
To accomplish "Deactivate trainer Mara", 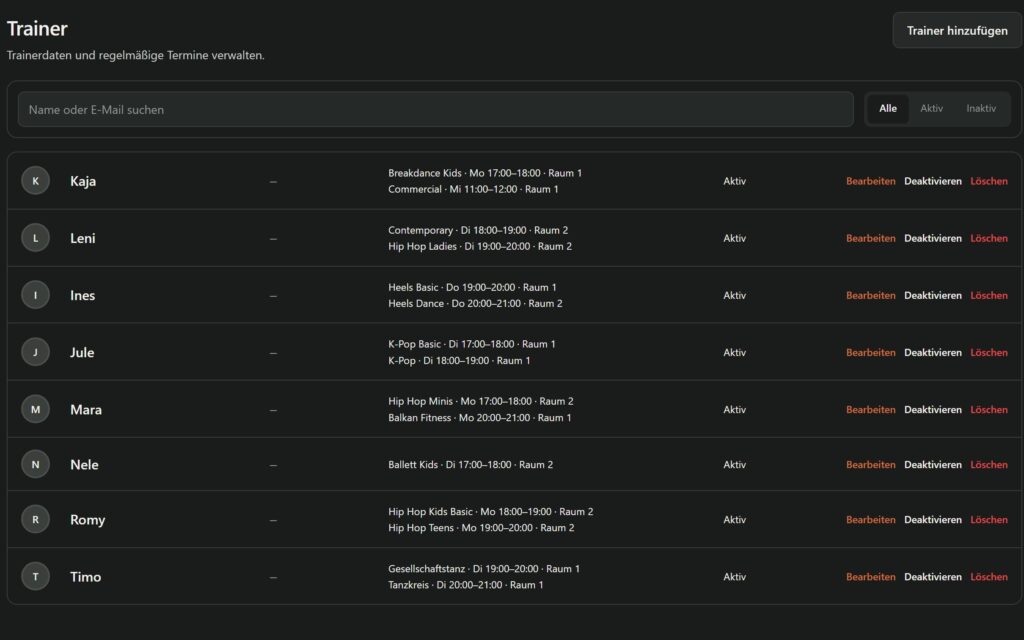I will pos(933,409).
